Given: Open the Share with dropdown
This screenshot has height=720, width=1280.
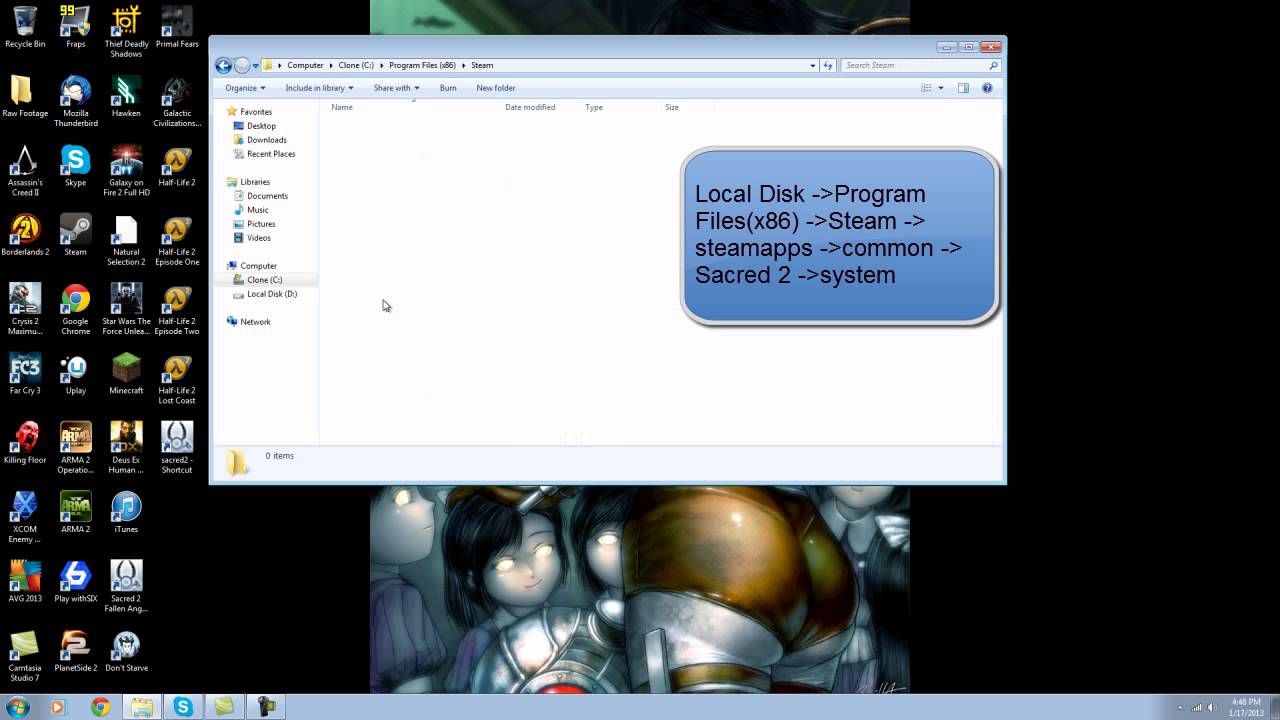Looking at the screenshot, I should 396,88.
